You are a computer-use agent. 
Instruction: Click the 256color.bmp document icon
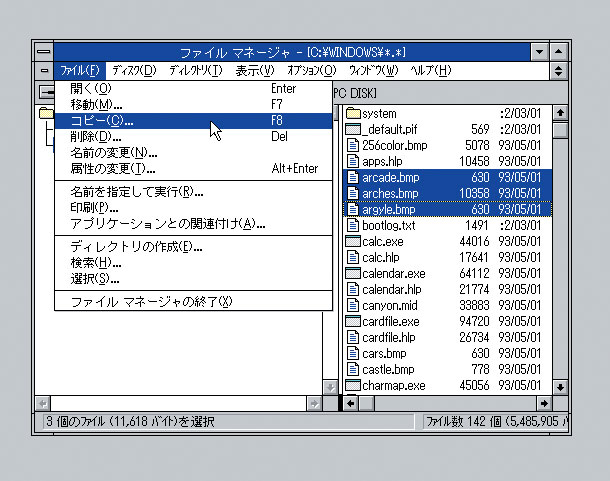pyautogui.click(x=353, y=145)
